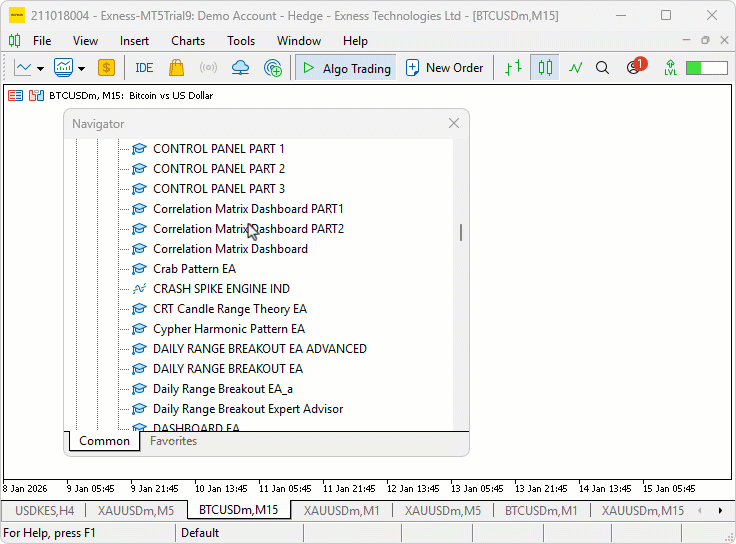The image size is (736, 544).
Task: Expand the indicators list dropdown arrow
Action: [82, 69]
